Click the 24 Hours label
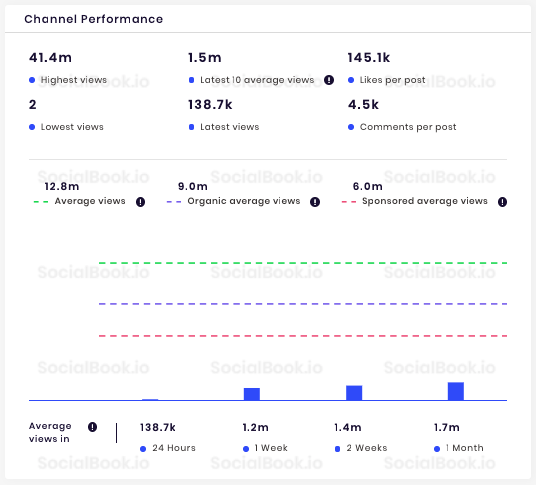The height and width of the screenshot is (485, 536). [174, 448]
